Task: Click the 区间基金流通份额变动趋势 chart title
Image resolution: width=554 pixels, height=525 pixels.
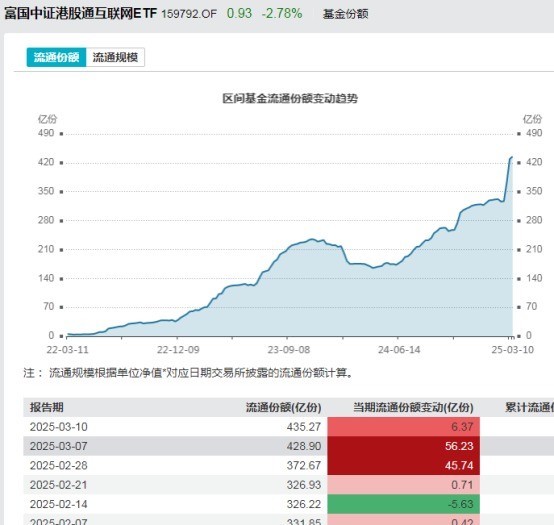Action: coord(290,98)
